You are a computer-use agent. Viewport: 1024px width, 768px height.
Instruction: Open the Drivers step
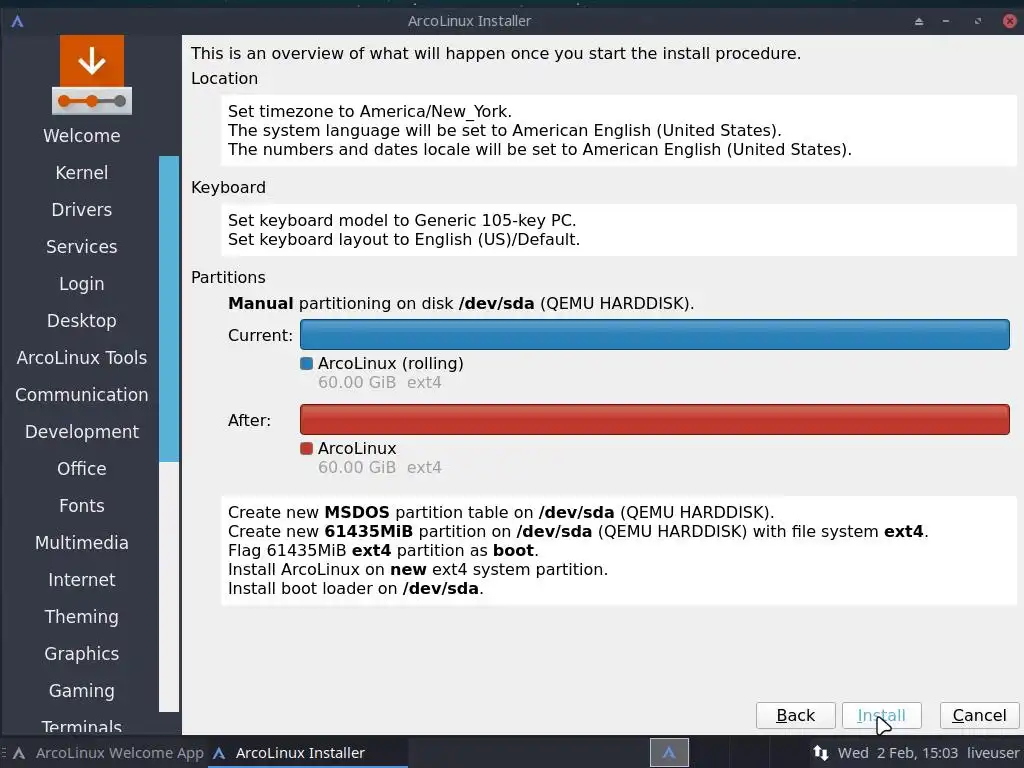click(x=82, y=210)
